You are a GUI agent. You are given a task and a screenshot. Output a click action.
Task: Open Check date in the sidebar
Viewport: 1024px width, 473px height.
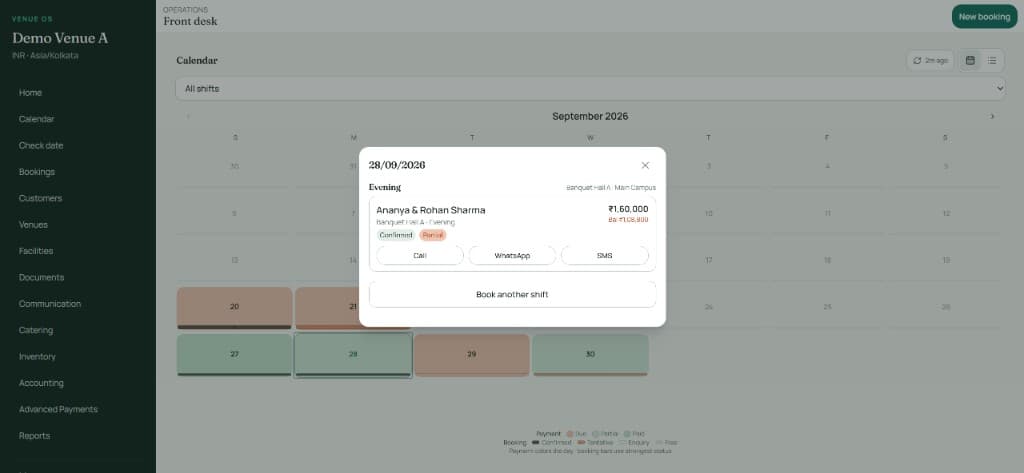41,146
